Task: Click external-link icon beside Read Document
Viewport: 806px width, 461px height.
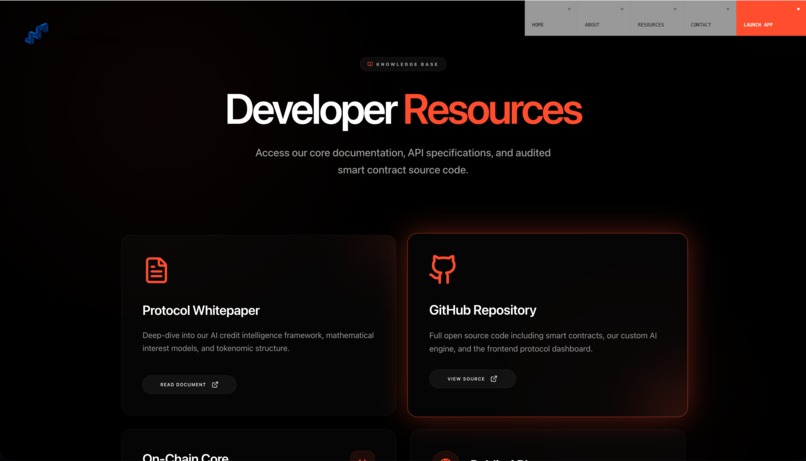Action: [215, 384]
